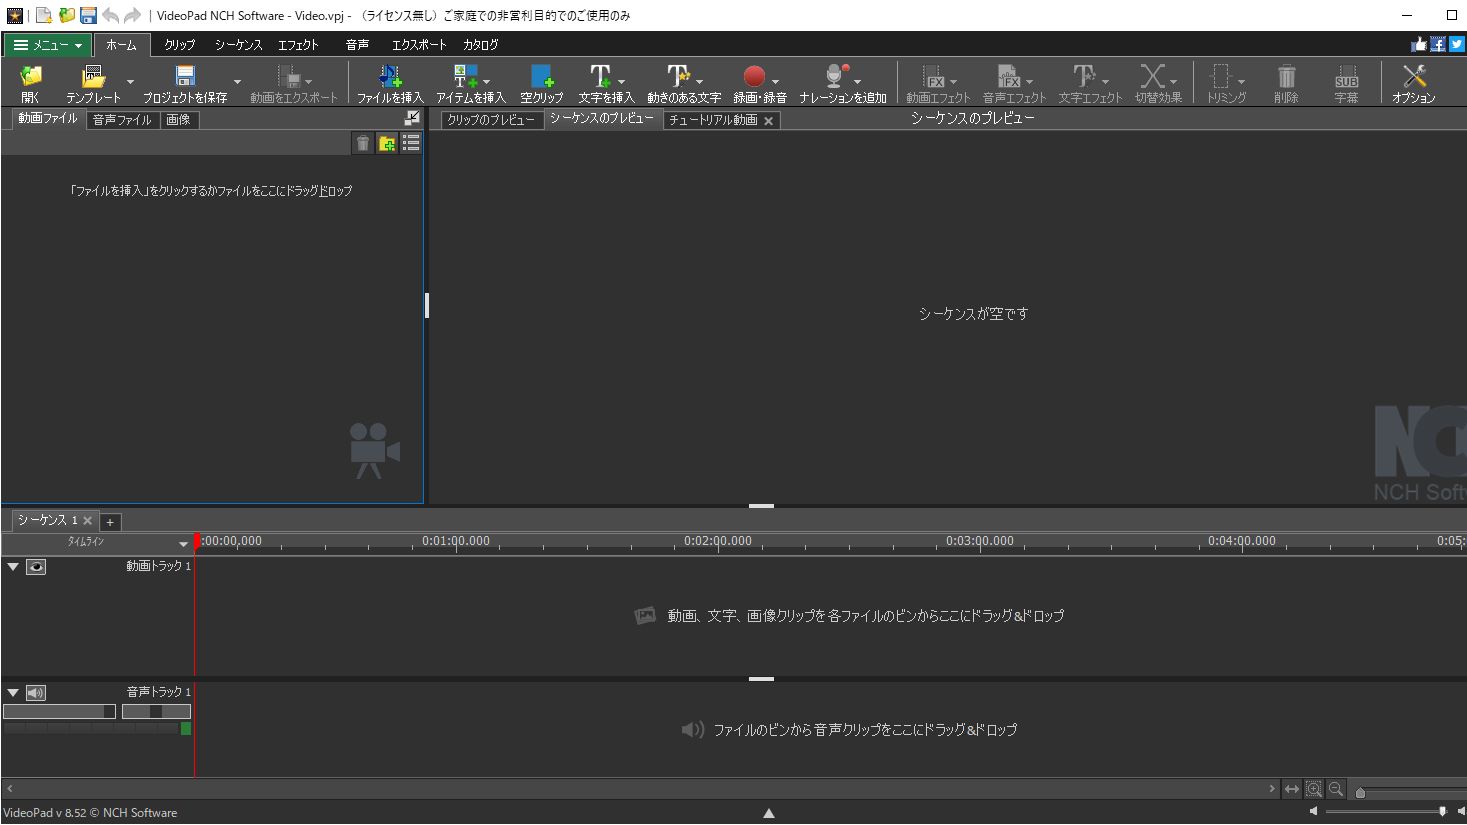Image resolution: width=1467 pixels, height=825 pixels.
Task: Click the save disk icon in title bar
Action: point(88,15)
